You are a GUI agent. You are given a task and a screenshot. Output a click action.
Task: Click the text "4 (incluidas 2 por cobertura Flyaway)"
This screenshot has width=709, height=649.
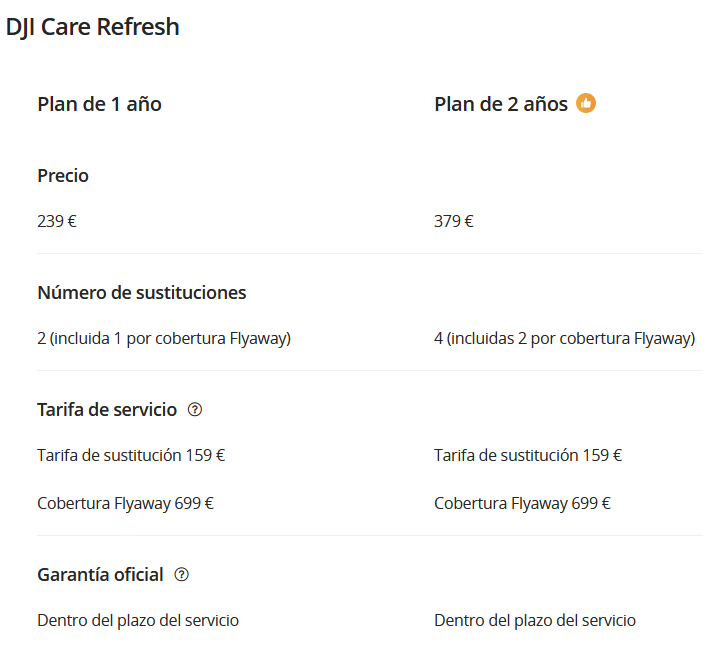click(x=564, y=338)
